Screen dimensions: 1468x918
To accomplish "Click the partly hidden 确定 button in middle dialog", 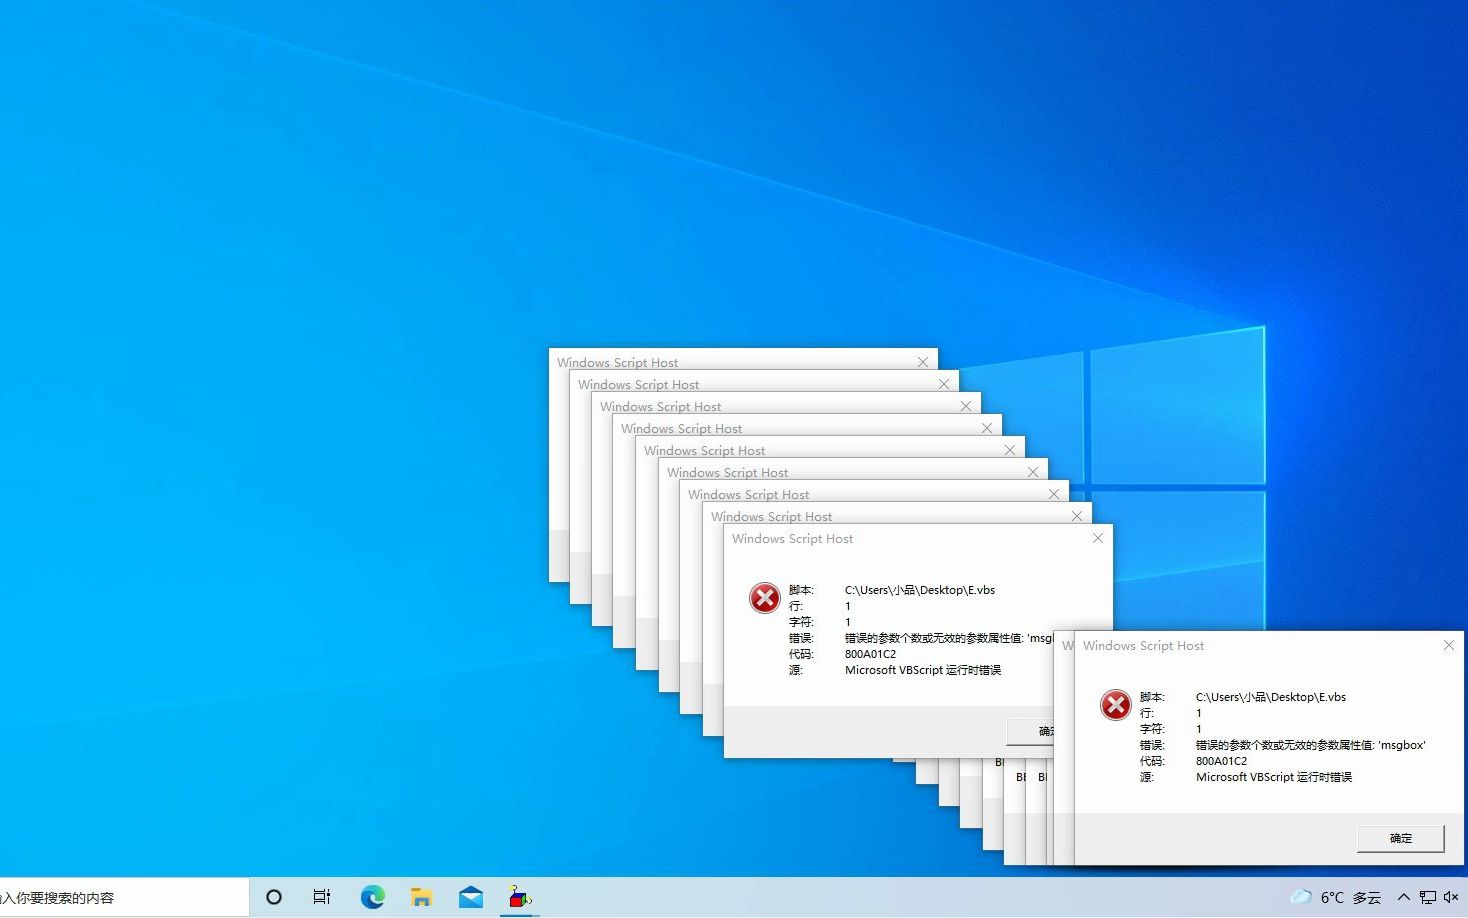I will point(1030,731).
